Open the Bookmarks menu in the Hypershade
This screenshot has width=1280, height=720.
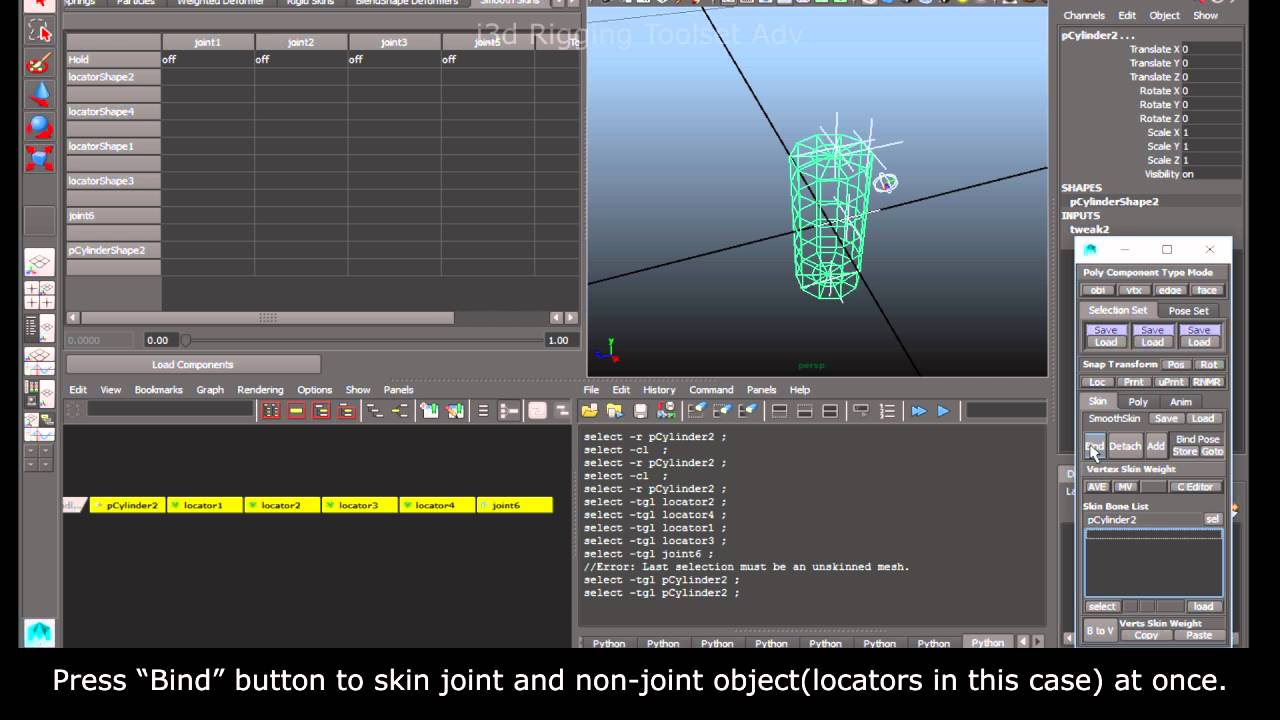point(159,390)
